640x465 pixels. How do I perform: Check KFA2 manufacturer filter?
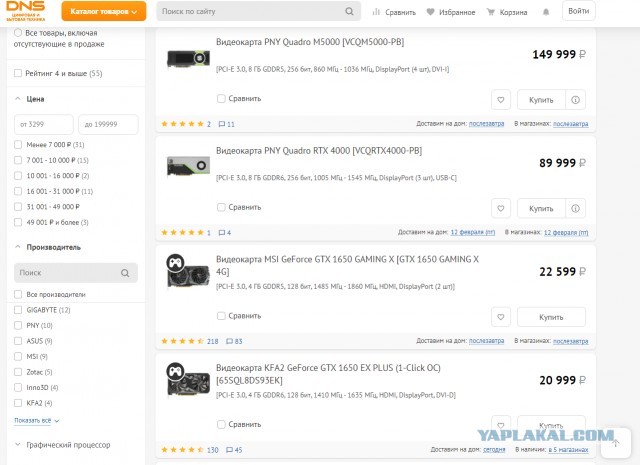click(x=18, y=403)
